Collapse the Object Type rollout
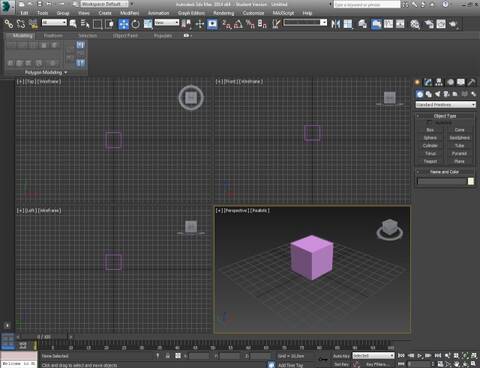This screenshot has width=480, height=368. pos(445,116)
